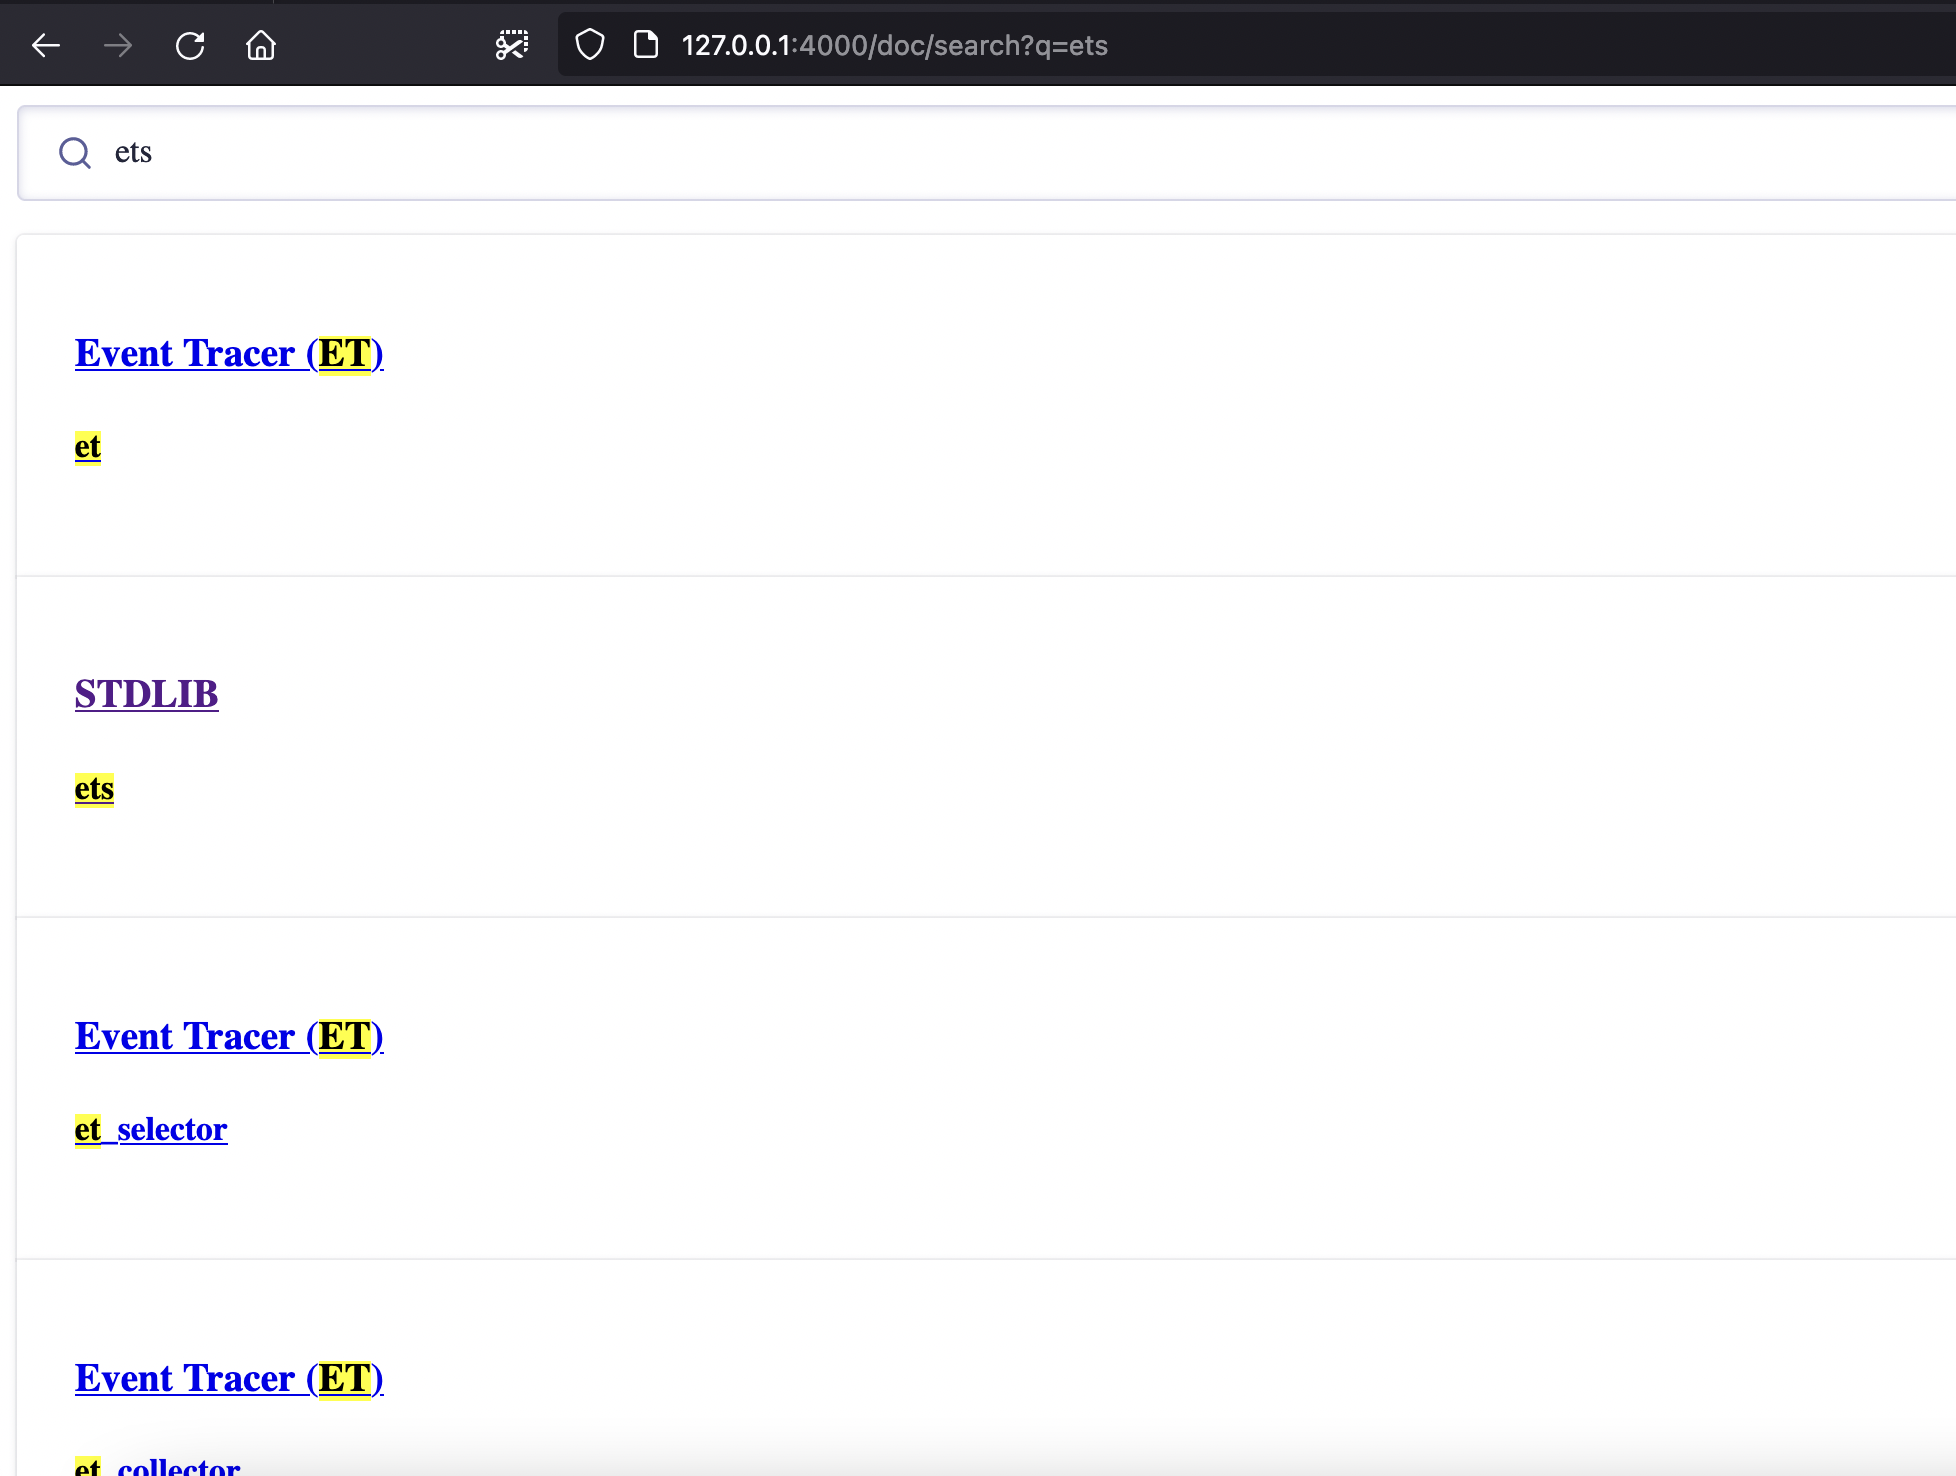
Task: Open the first Event Tracer (ET) heading link
Action: tap(229, 353)
